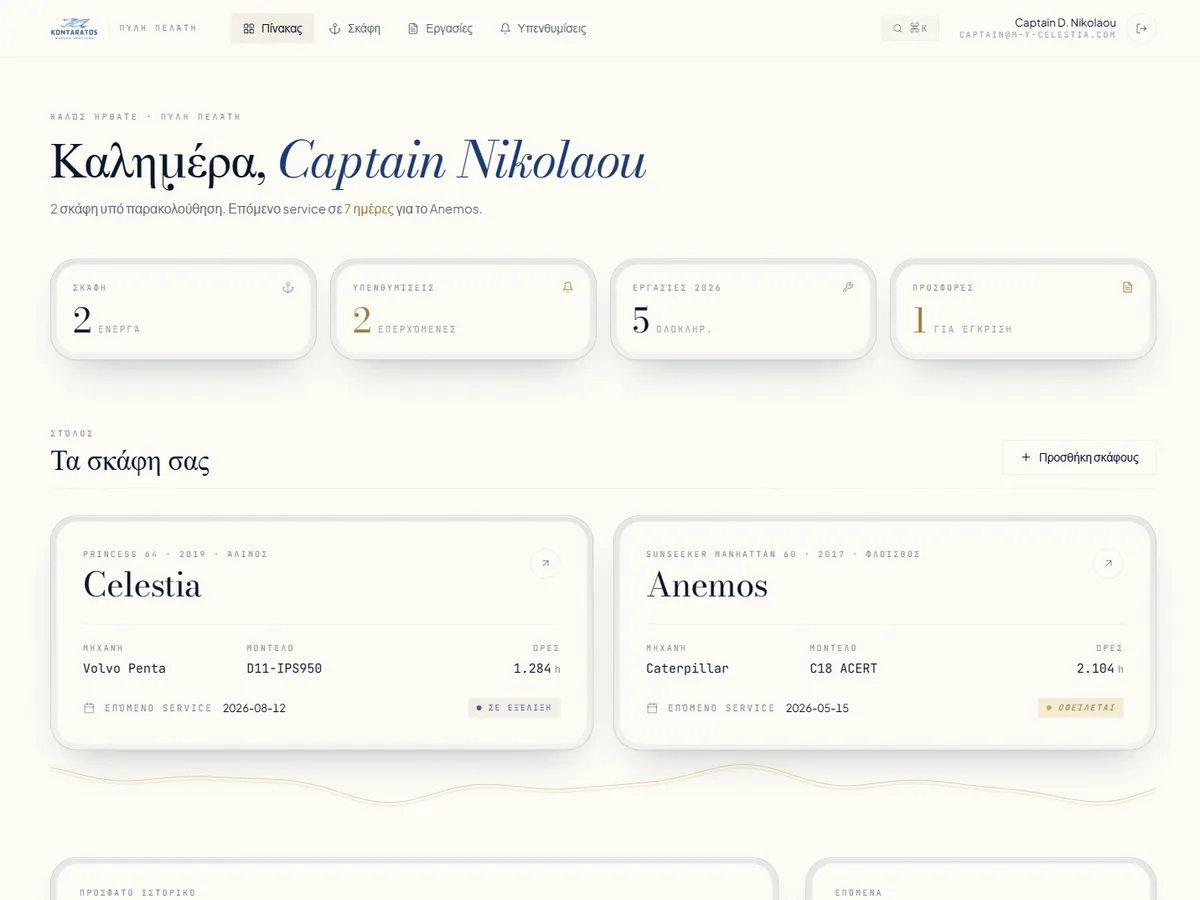Viewport: 1200px width, 900px height.
Task: Click the Anemos vessel name
Action: pos(707,585)
